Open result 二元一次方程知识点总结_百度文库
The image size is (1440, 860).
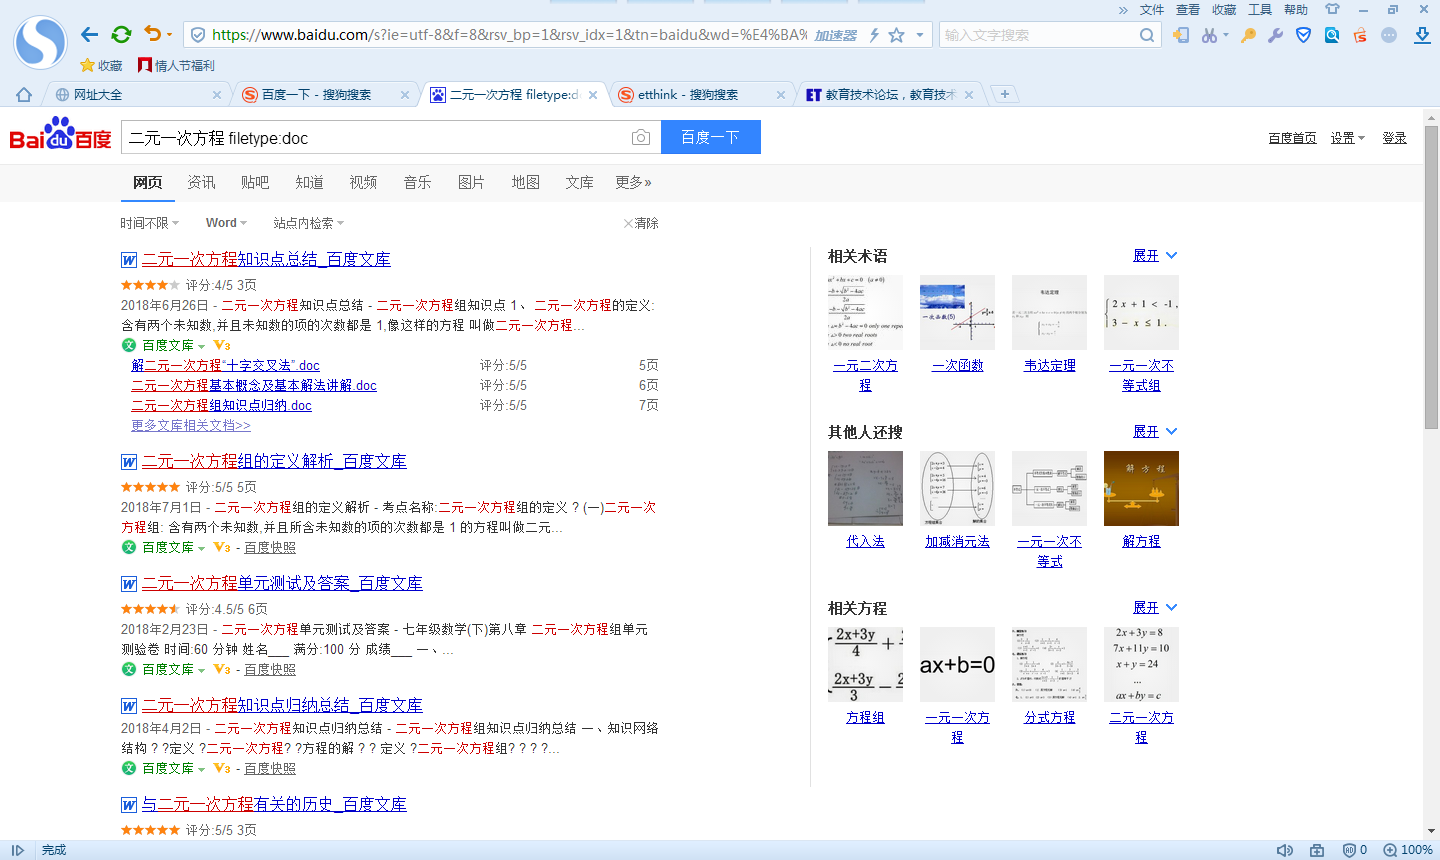(266, 259)
